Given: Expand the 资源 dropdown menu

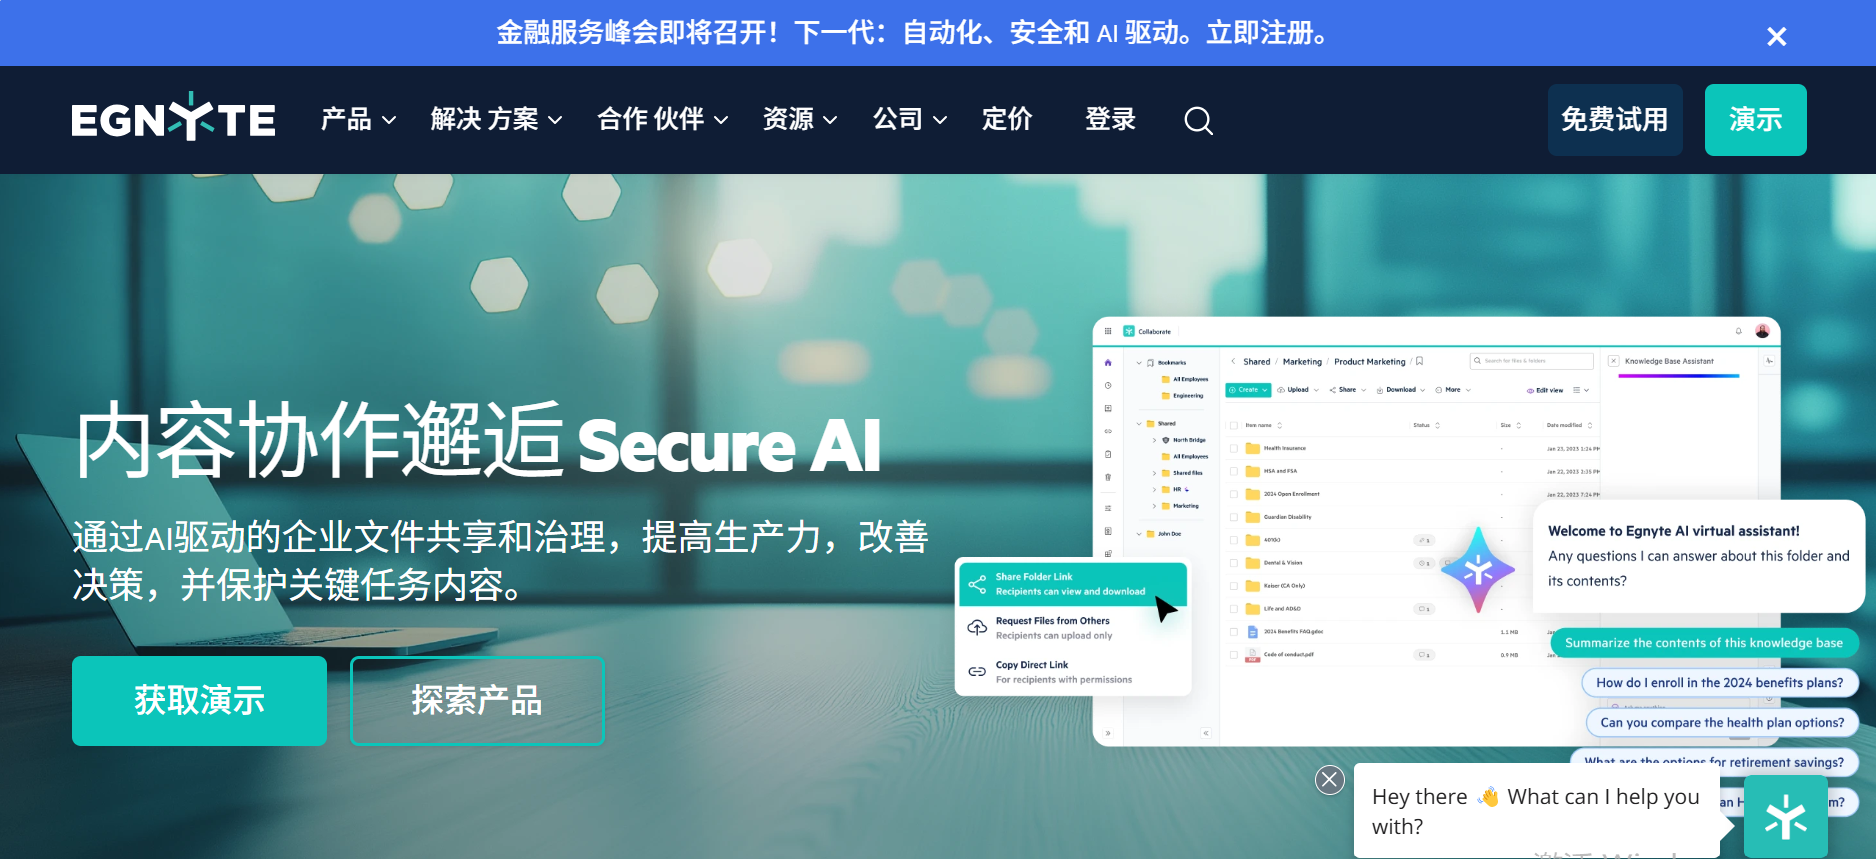Looking at the screenshot, I should [x=799, y=120].
